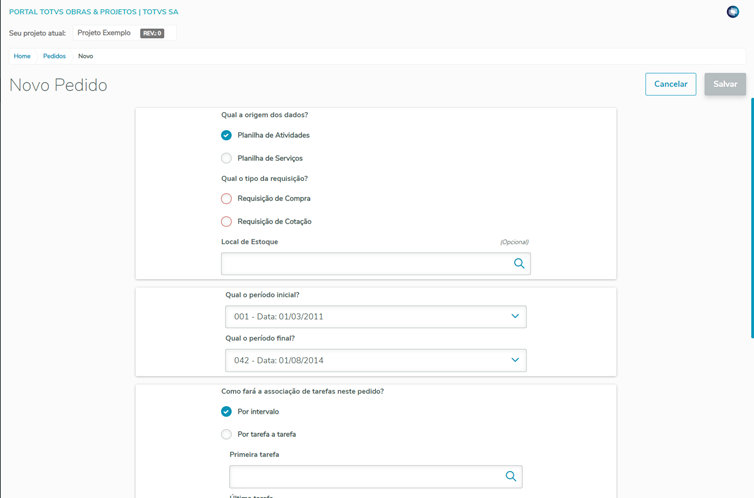
Task: Navigate to Pedidos breadcrumb
Action: 54,56
